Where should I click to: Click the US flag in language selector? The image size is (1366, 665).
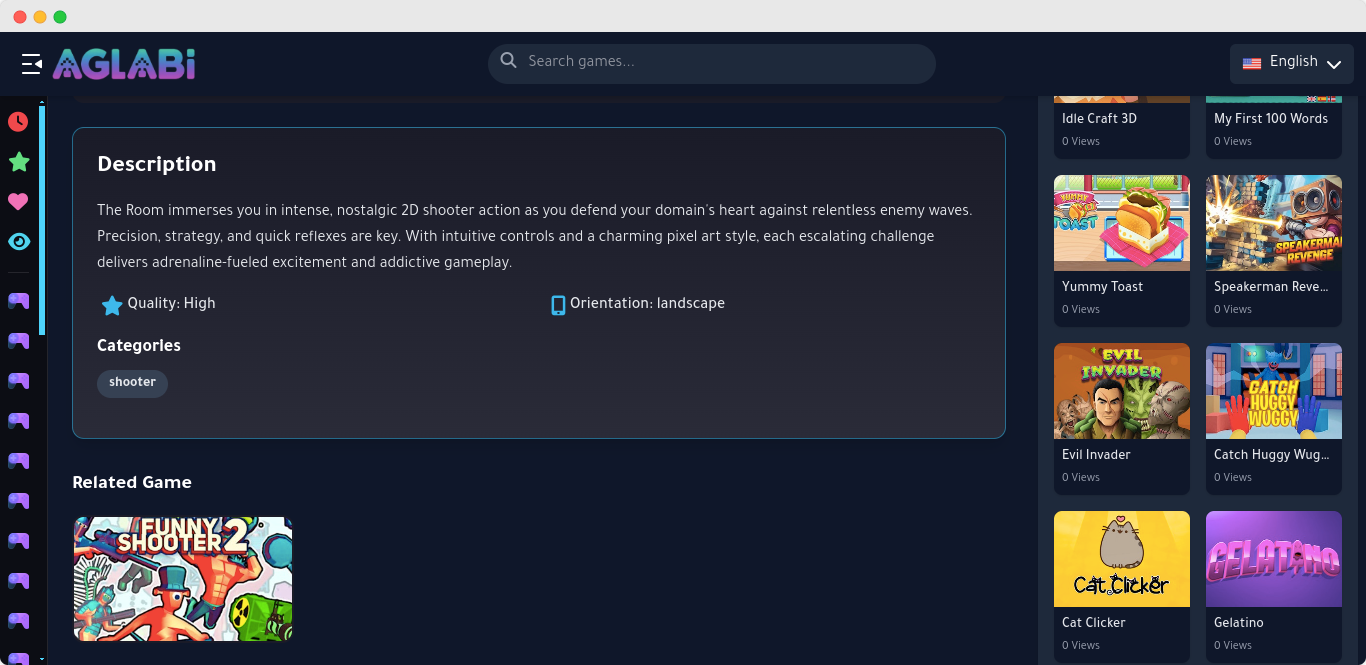click(x=1251, y=63)
